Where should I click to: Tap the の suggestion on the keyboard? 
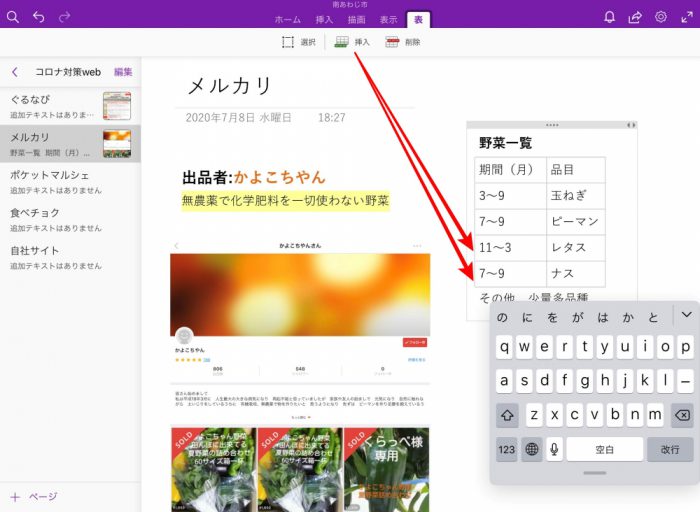click(x=502, y=317)
